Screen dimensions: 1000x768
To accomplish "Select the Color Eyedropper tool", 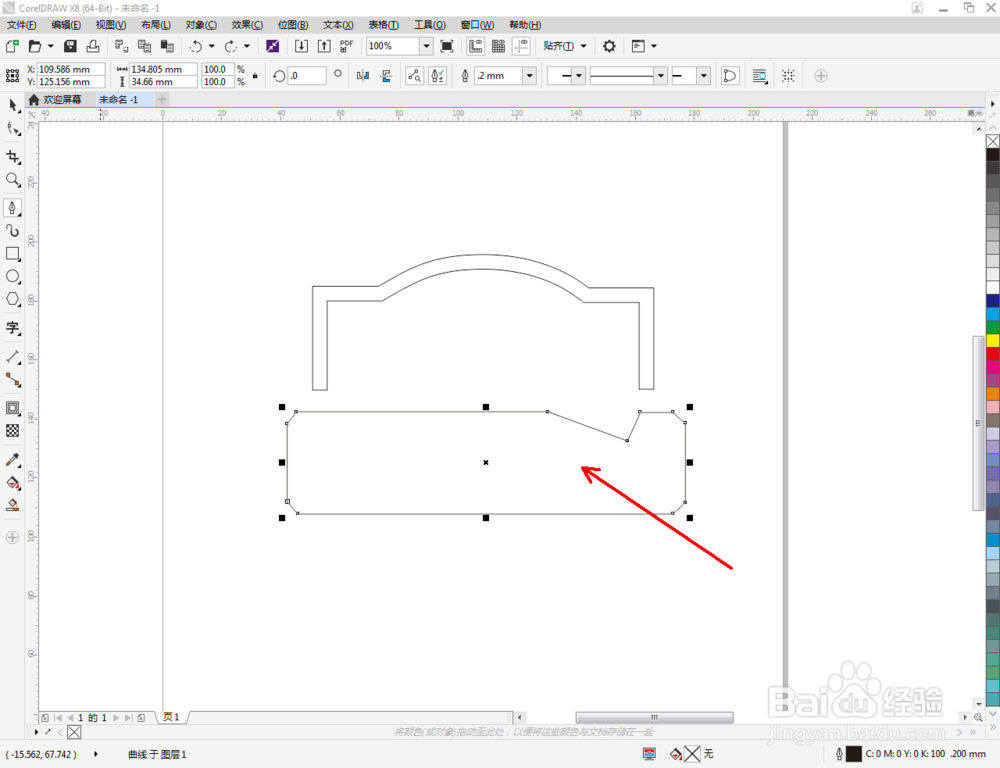I will [13, 460].
